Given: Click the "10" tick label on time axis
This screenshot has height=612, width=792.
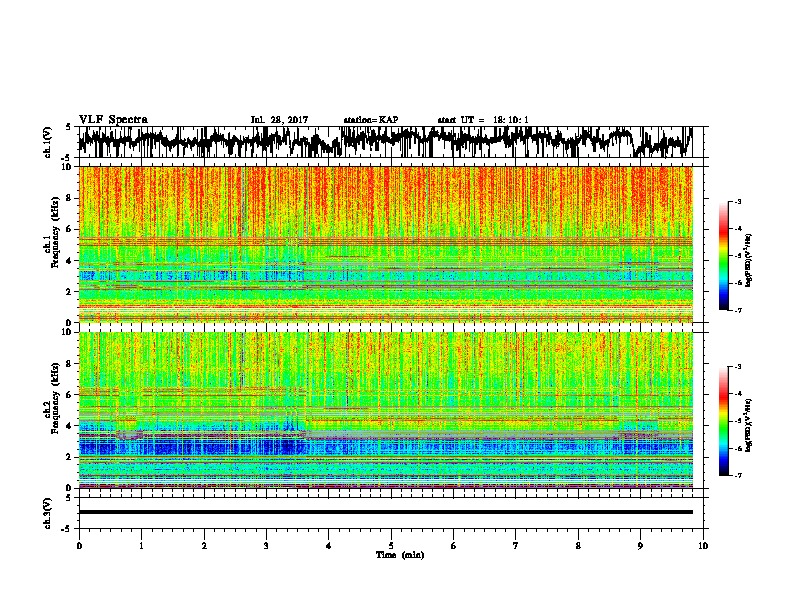Looking at the screenshot, I should tap(703, 545).
